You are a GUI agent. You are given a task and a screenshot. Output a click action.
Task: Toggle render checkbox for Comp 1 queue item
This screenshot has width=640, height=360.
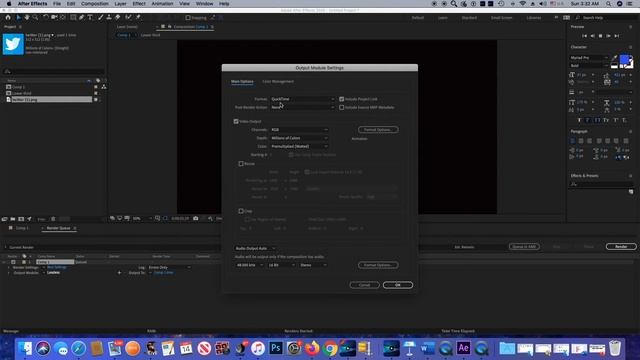(x=13, y=262)
